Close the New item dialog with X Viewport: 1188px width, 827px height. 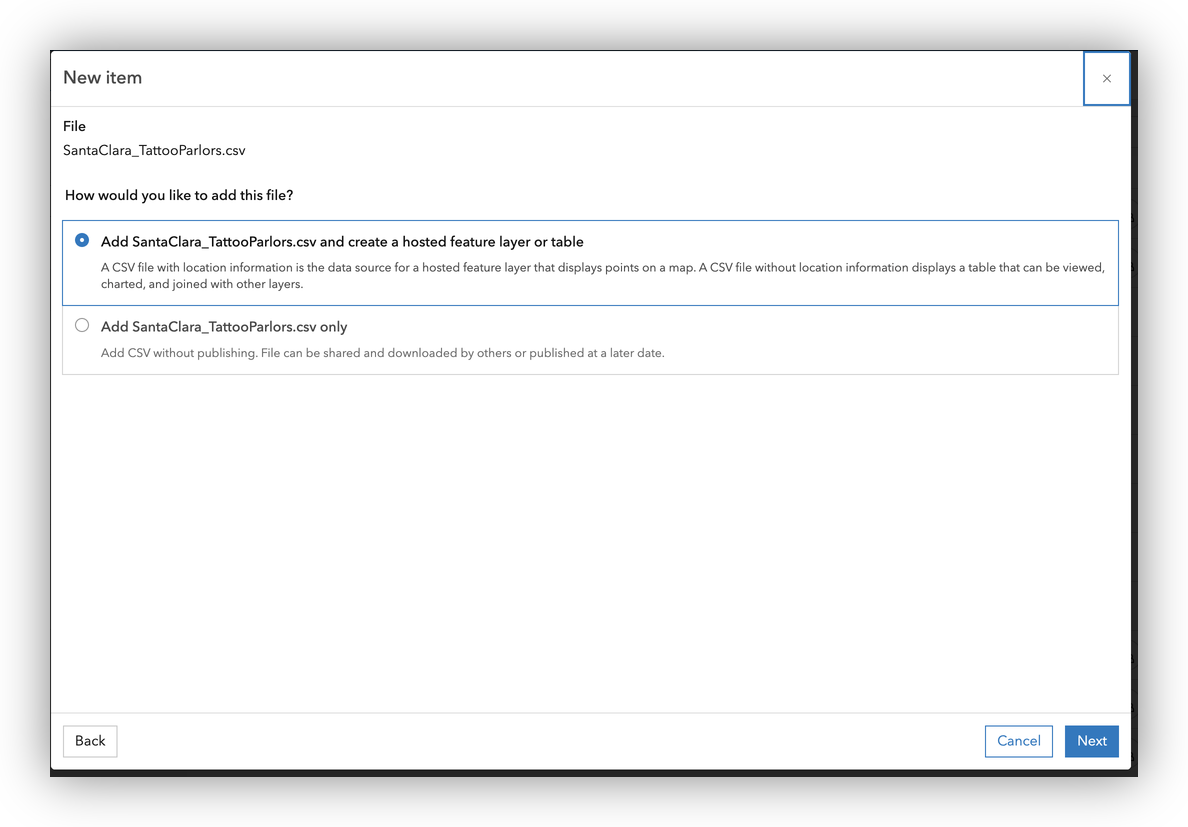tap(1106, 79)
